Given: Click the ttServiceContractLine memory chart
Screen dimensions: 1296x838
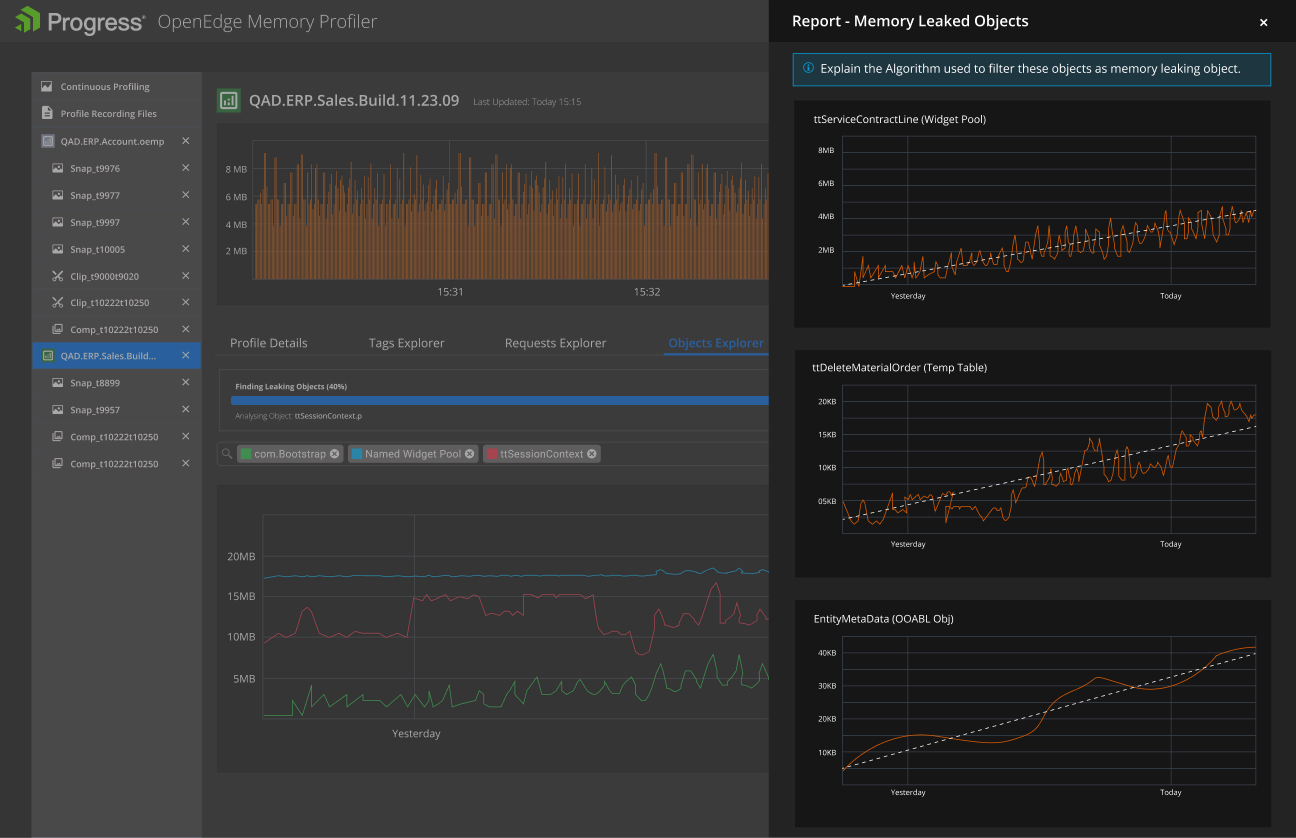Looking at the screenshot, I should [1049, 210].
